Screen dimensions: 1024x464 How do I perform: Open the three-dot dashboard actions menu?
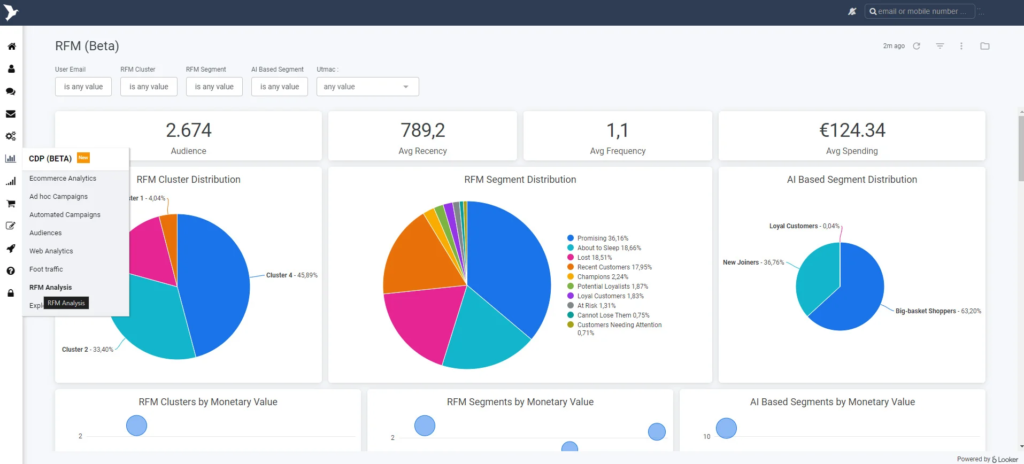(x=962, y=46)
